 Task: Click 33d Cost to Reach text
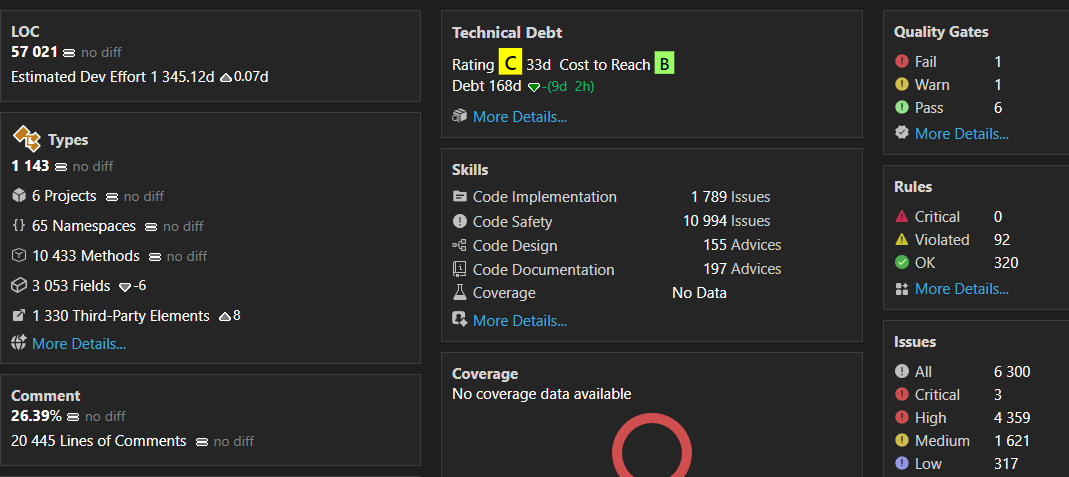click(588, 65)
